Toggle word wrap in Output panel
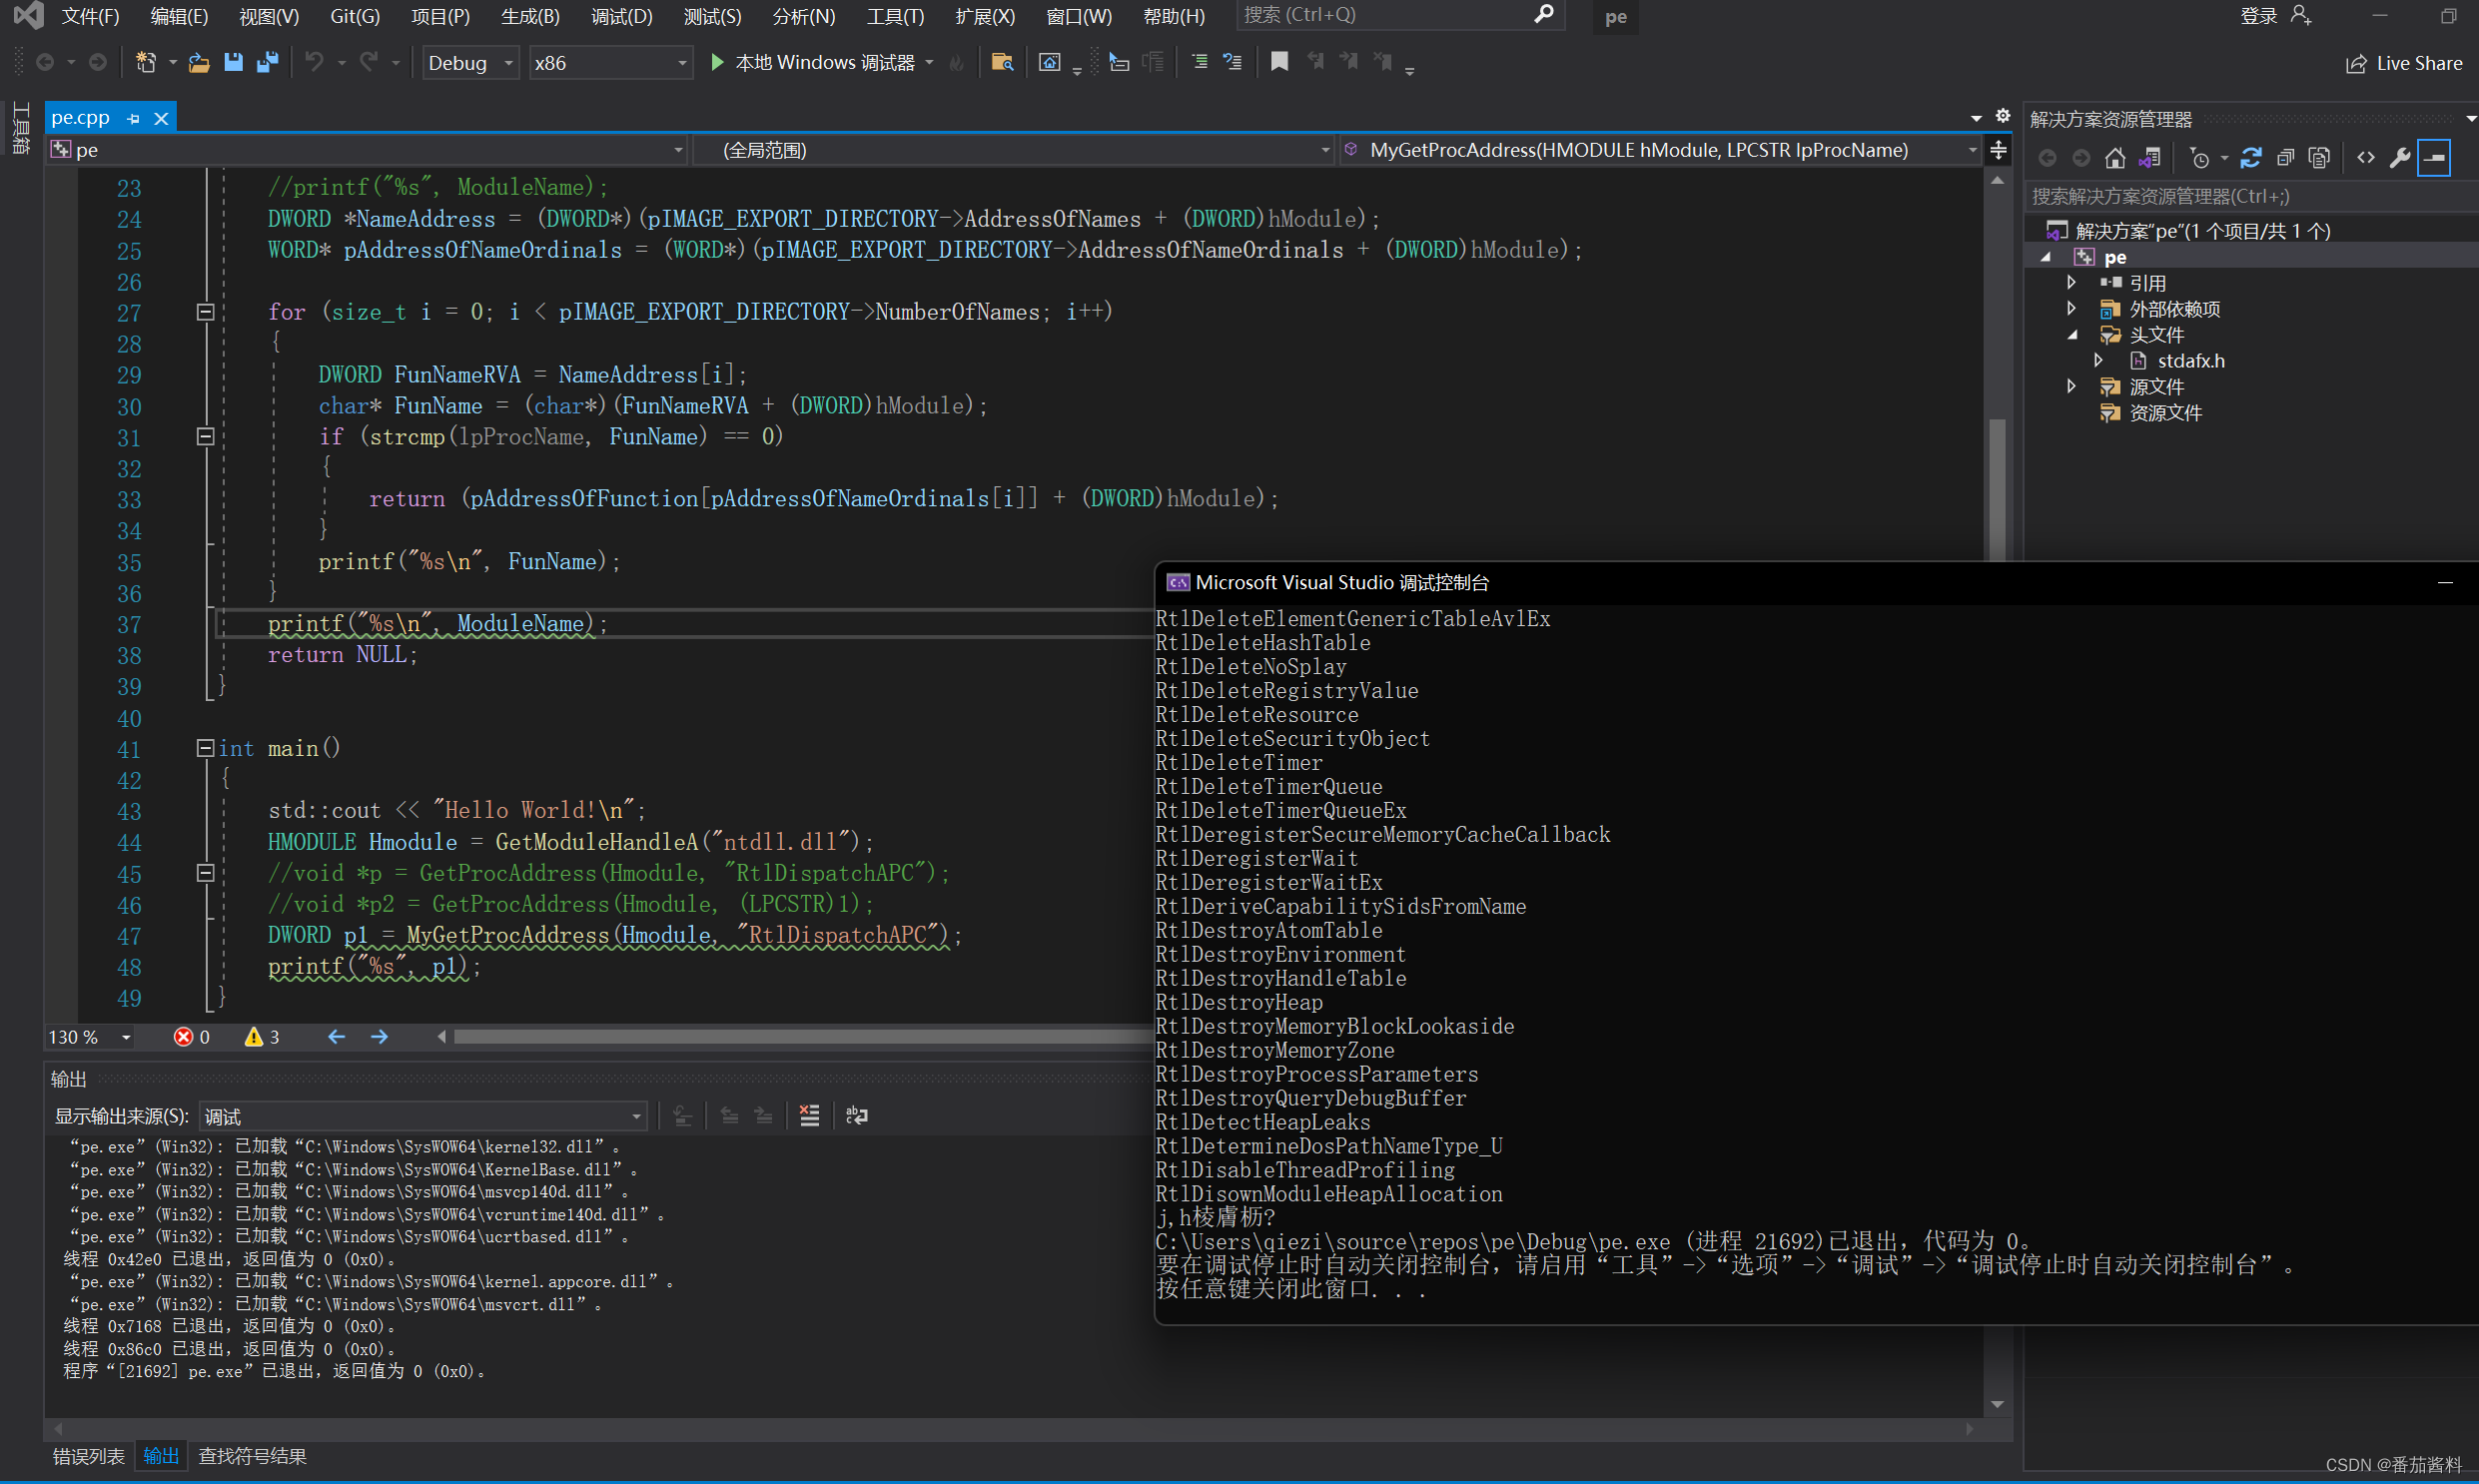This screenshot has width=2479, height=1484. (x=857, y=1116)
